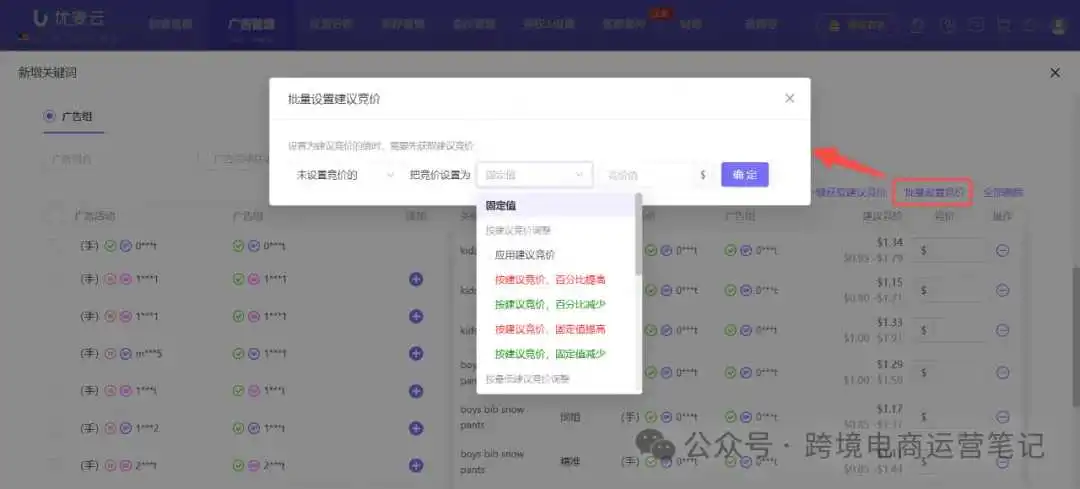Image resolution: width=1080 pixels, height=489 pixels.
Task: Choose 固定值 option in dropdown list
Action: tap(555, 205)
